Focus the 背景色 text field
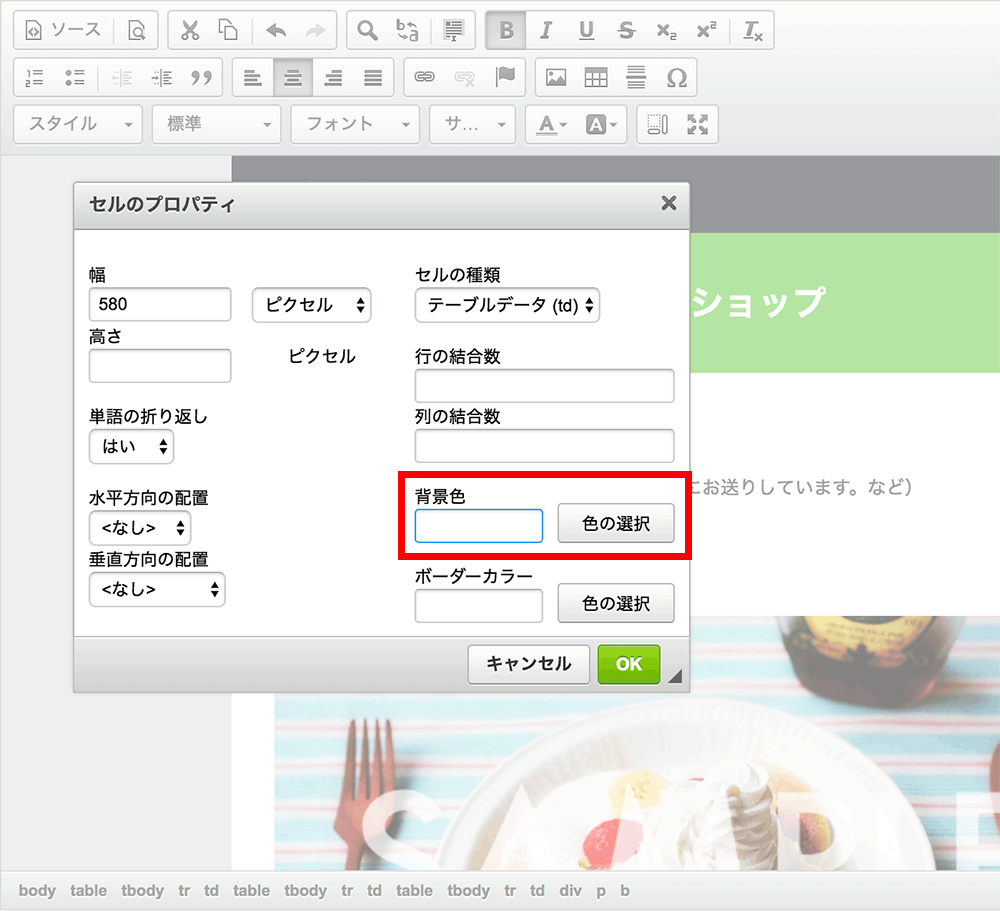 click(x=479, y=526)
